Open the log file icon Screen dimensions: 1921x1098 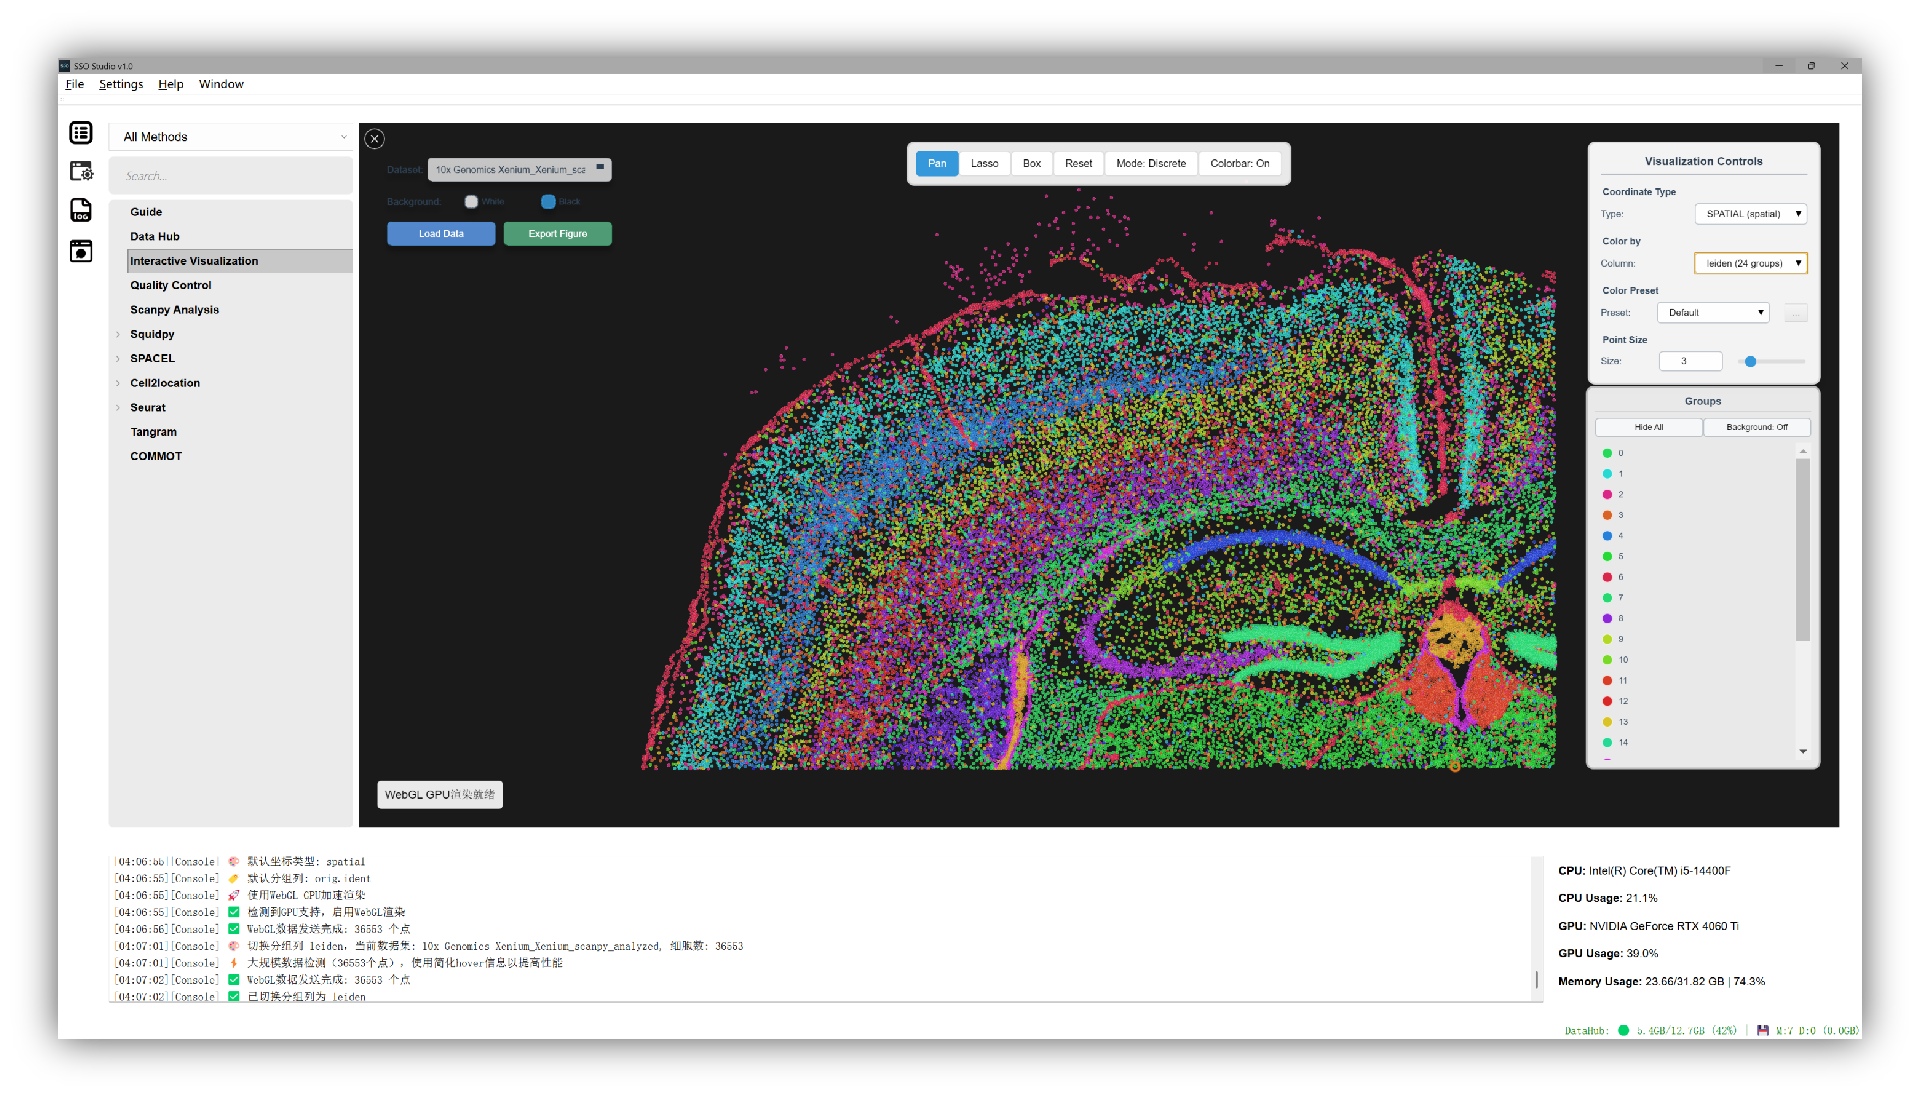(x=81, y=210)
